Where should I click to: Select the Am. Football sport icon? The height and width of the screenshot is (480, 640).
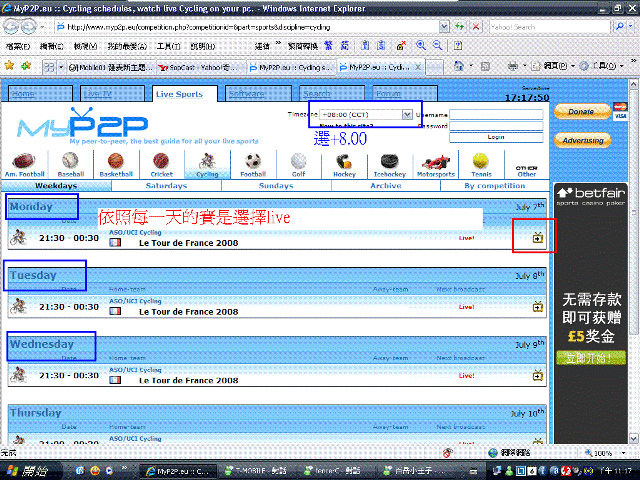click(24, 165)
